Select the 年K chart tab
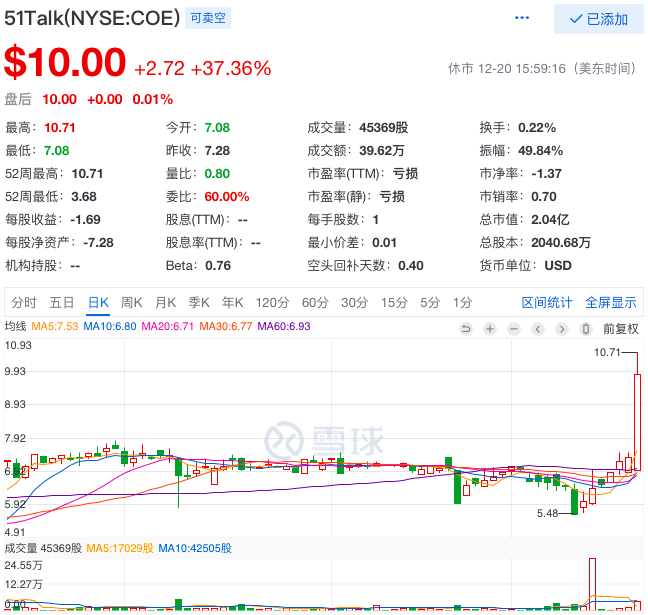 click(232, 303)
